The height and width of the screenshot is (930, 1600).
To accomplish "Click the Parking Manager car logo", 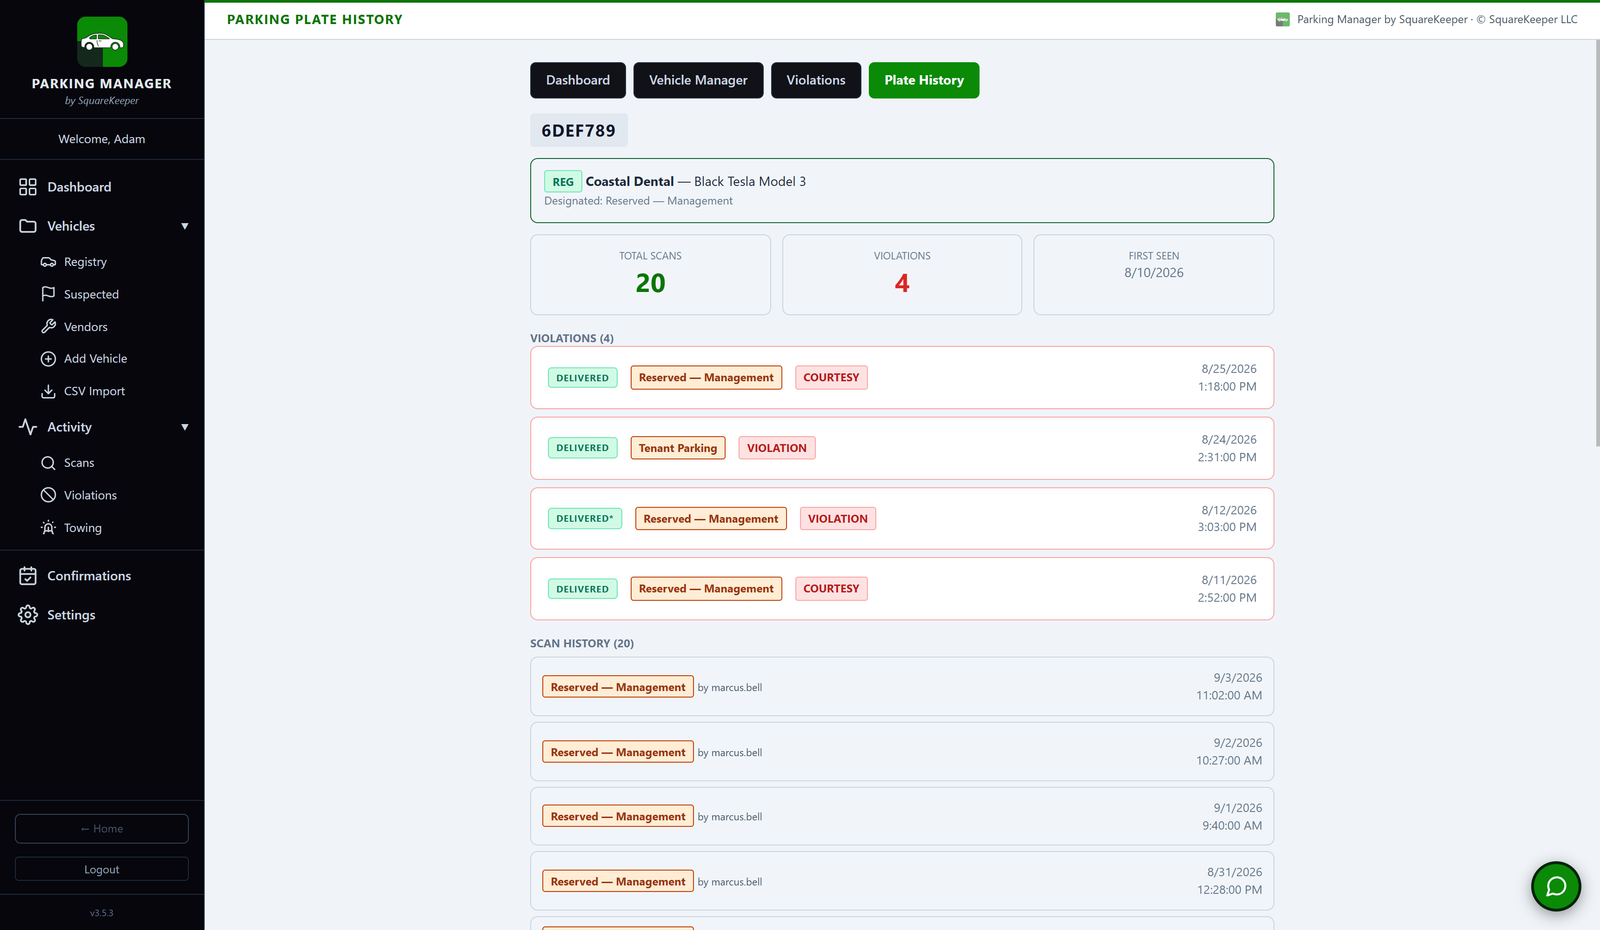I will pos(102,42).
